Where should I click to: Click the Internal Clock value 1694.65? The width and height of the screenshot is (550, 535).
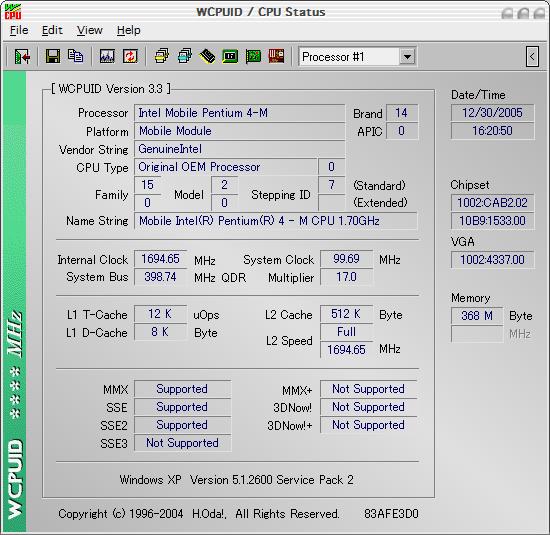(160, 259)
